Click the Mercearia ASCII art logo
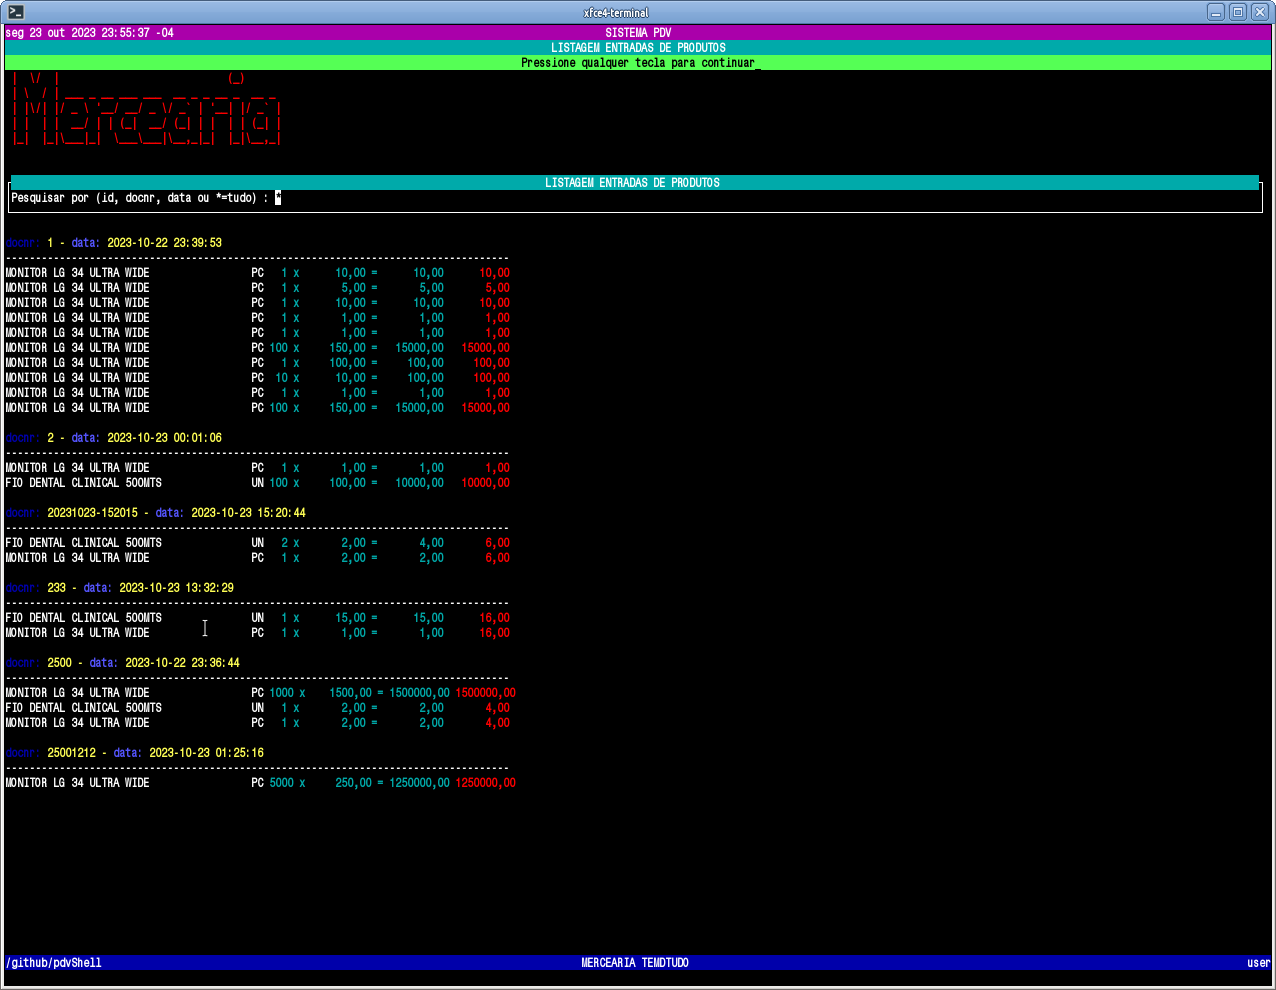Viewport: 1276px width, 990px height. click(x=146, y=108)
